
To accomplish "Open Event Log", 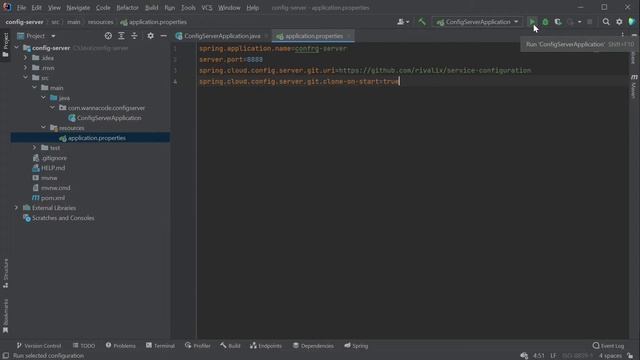I will point(608,346).
